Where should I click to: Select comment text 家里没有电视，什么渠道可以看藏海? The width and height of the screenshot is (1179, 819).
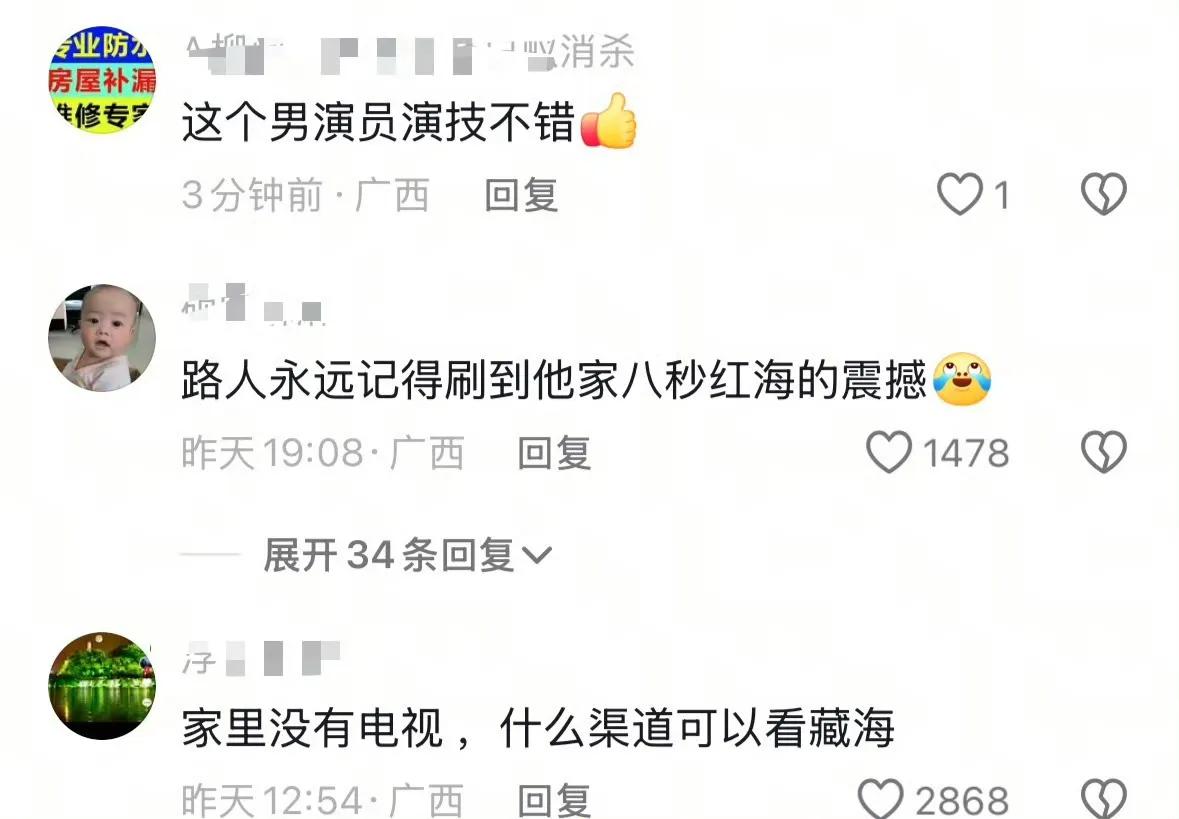click(538, 728)
